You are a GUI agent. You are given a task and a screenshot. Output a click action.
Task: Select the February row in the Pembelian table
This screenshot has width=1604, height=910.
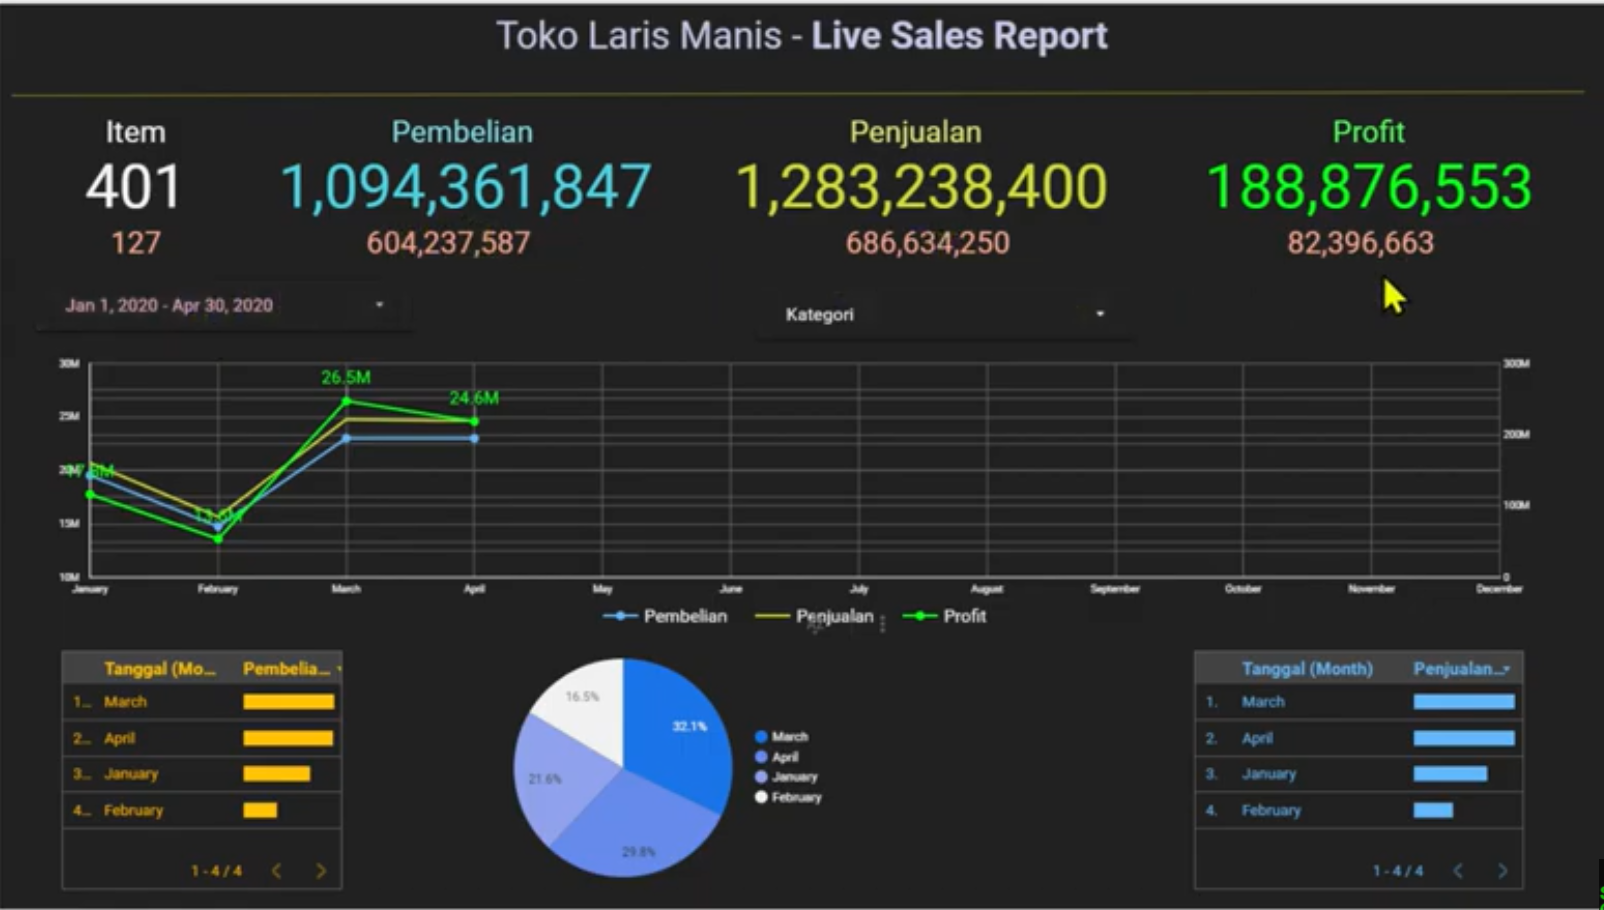(x=133, y=810)
